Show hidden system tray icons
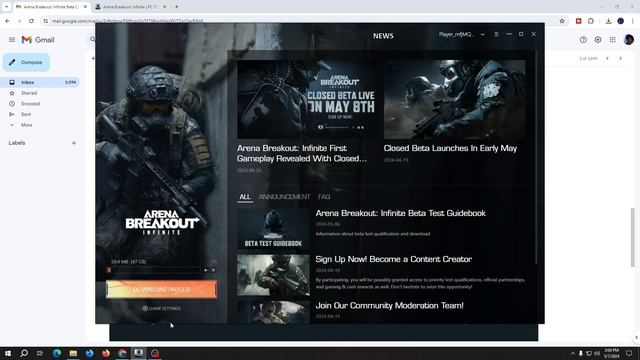 coord(573,353)
